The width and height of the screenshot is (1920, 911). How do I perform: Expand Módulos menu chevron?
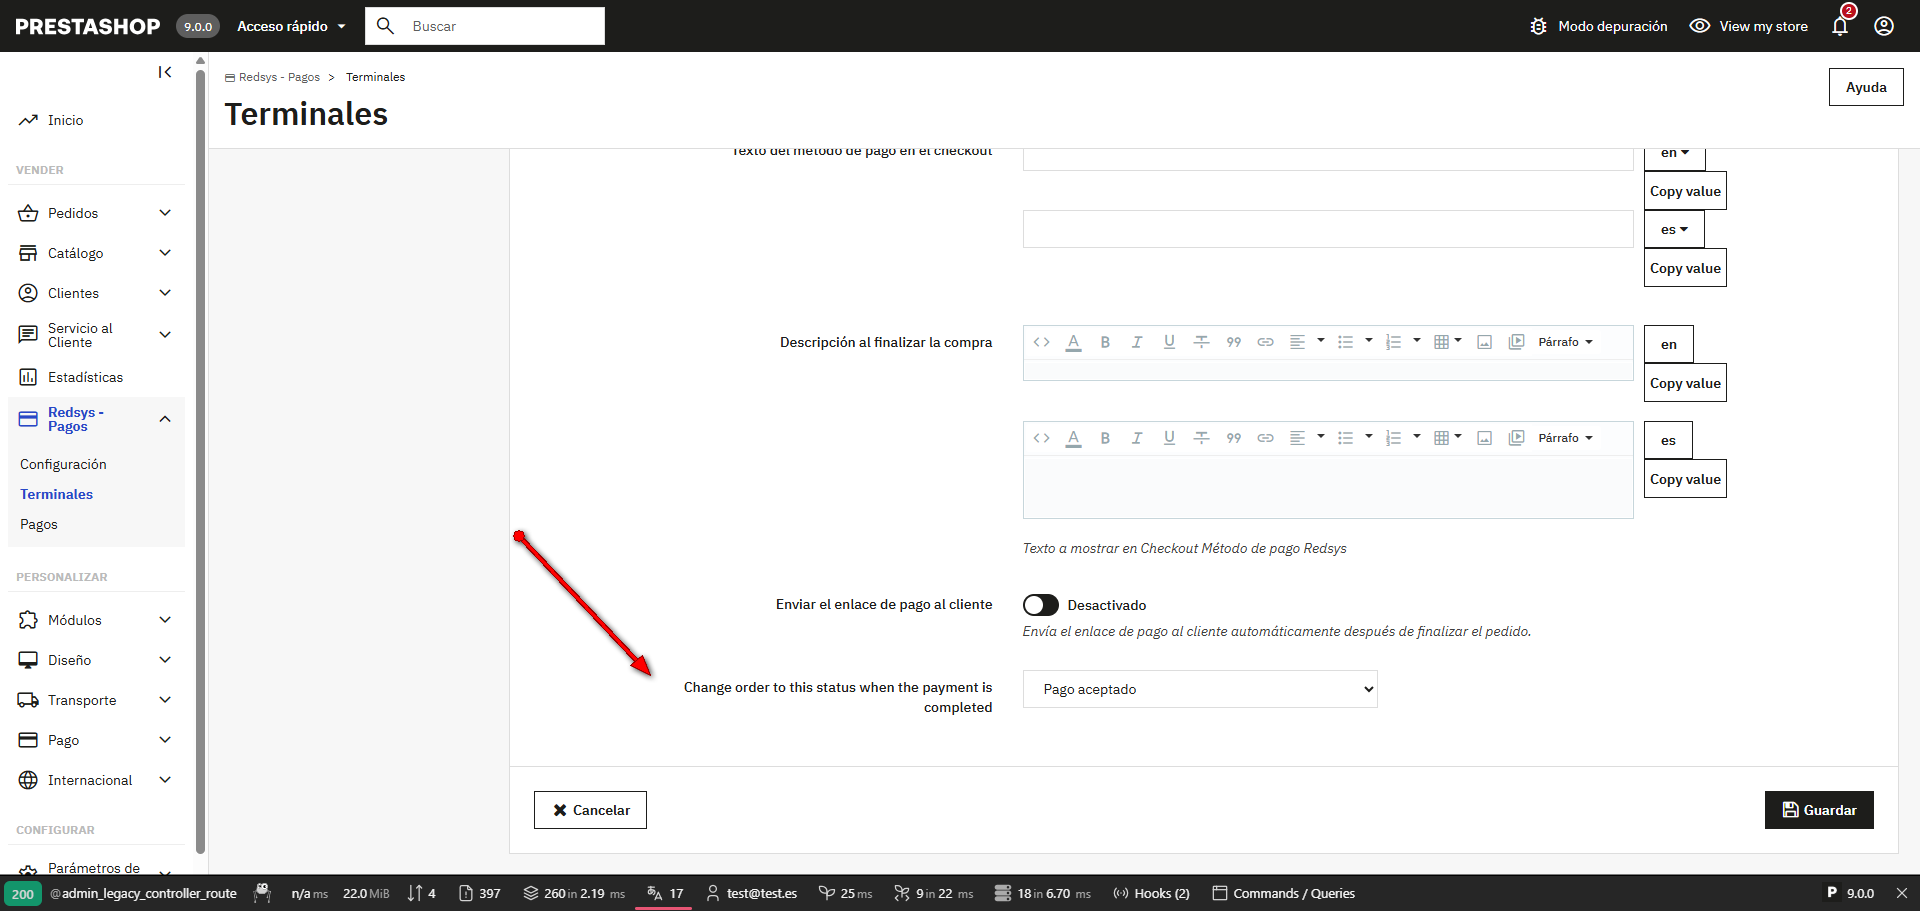click(165, 620)
